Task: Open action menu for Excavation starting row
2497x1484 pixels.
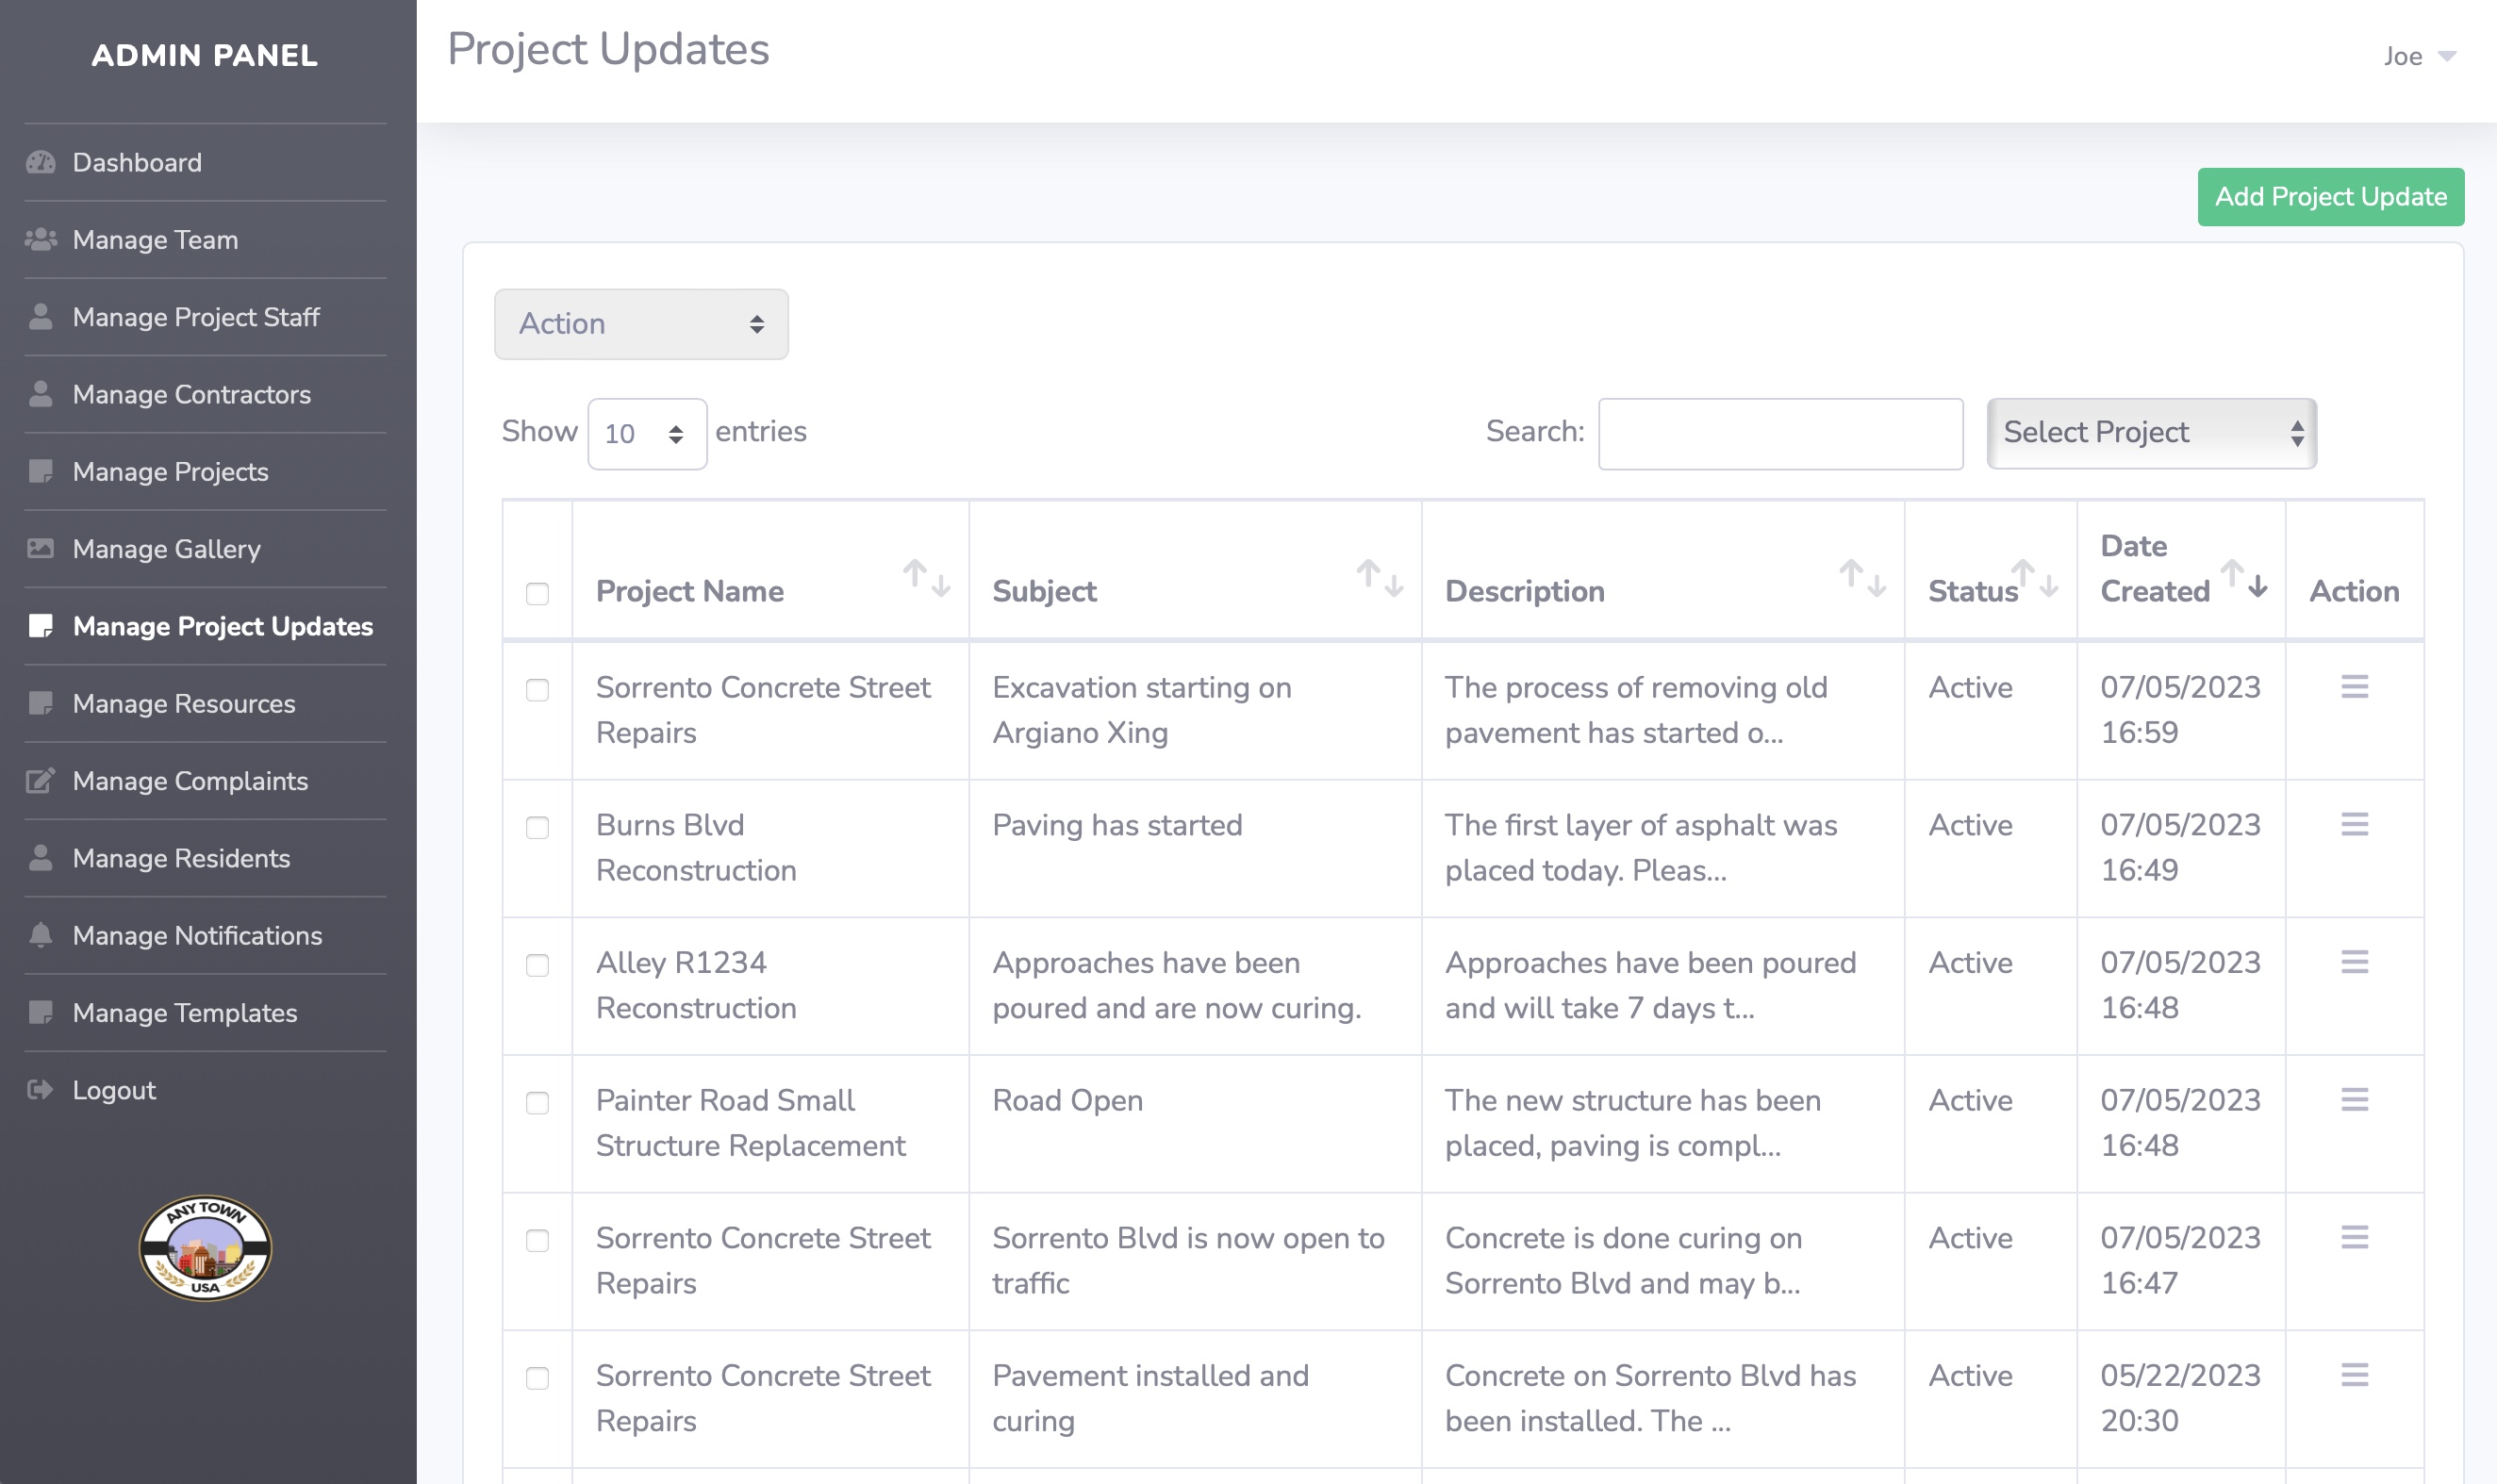Action: coord(2354,687)
